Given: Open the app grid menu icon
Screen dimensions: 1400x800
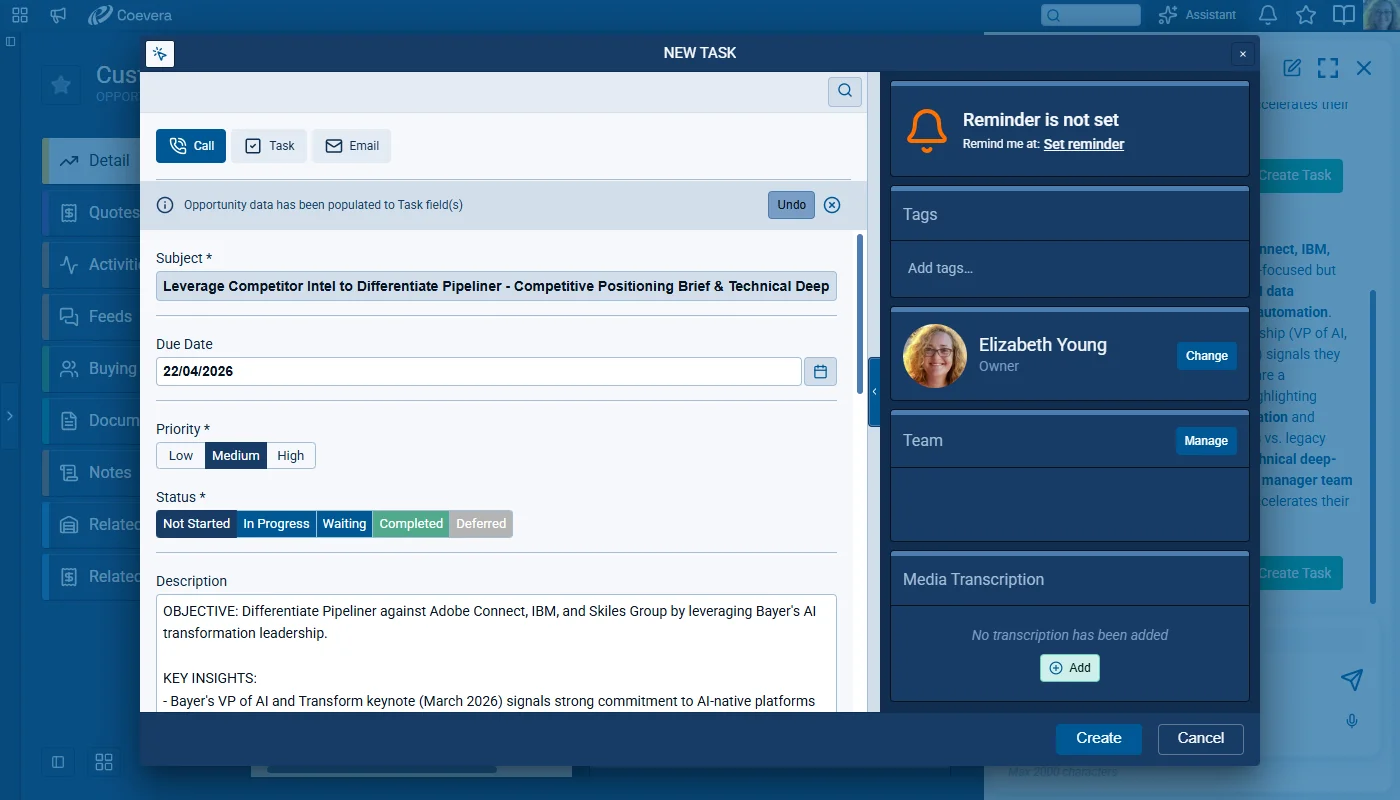Looking at the screenshot, I should [x=19, y=15].
